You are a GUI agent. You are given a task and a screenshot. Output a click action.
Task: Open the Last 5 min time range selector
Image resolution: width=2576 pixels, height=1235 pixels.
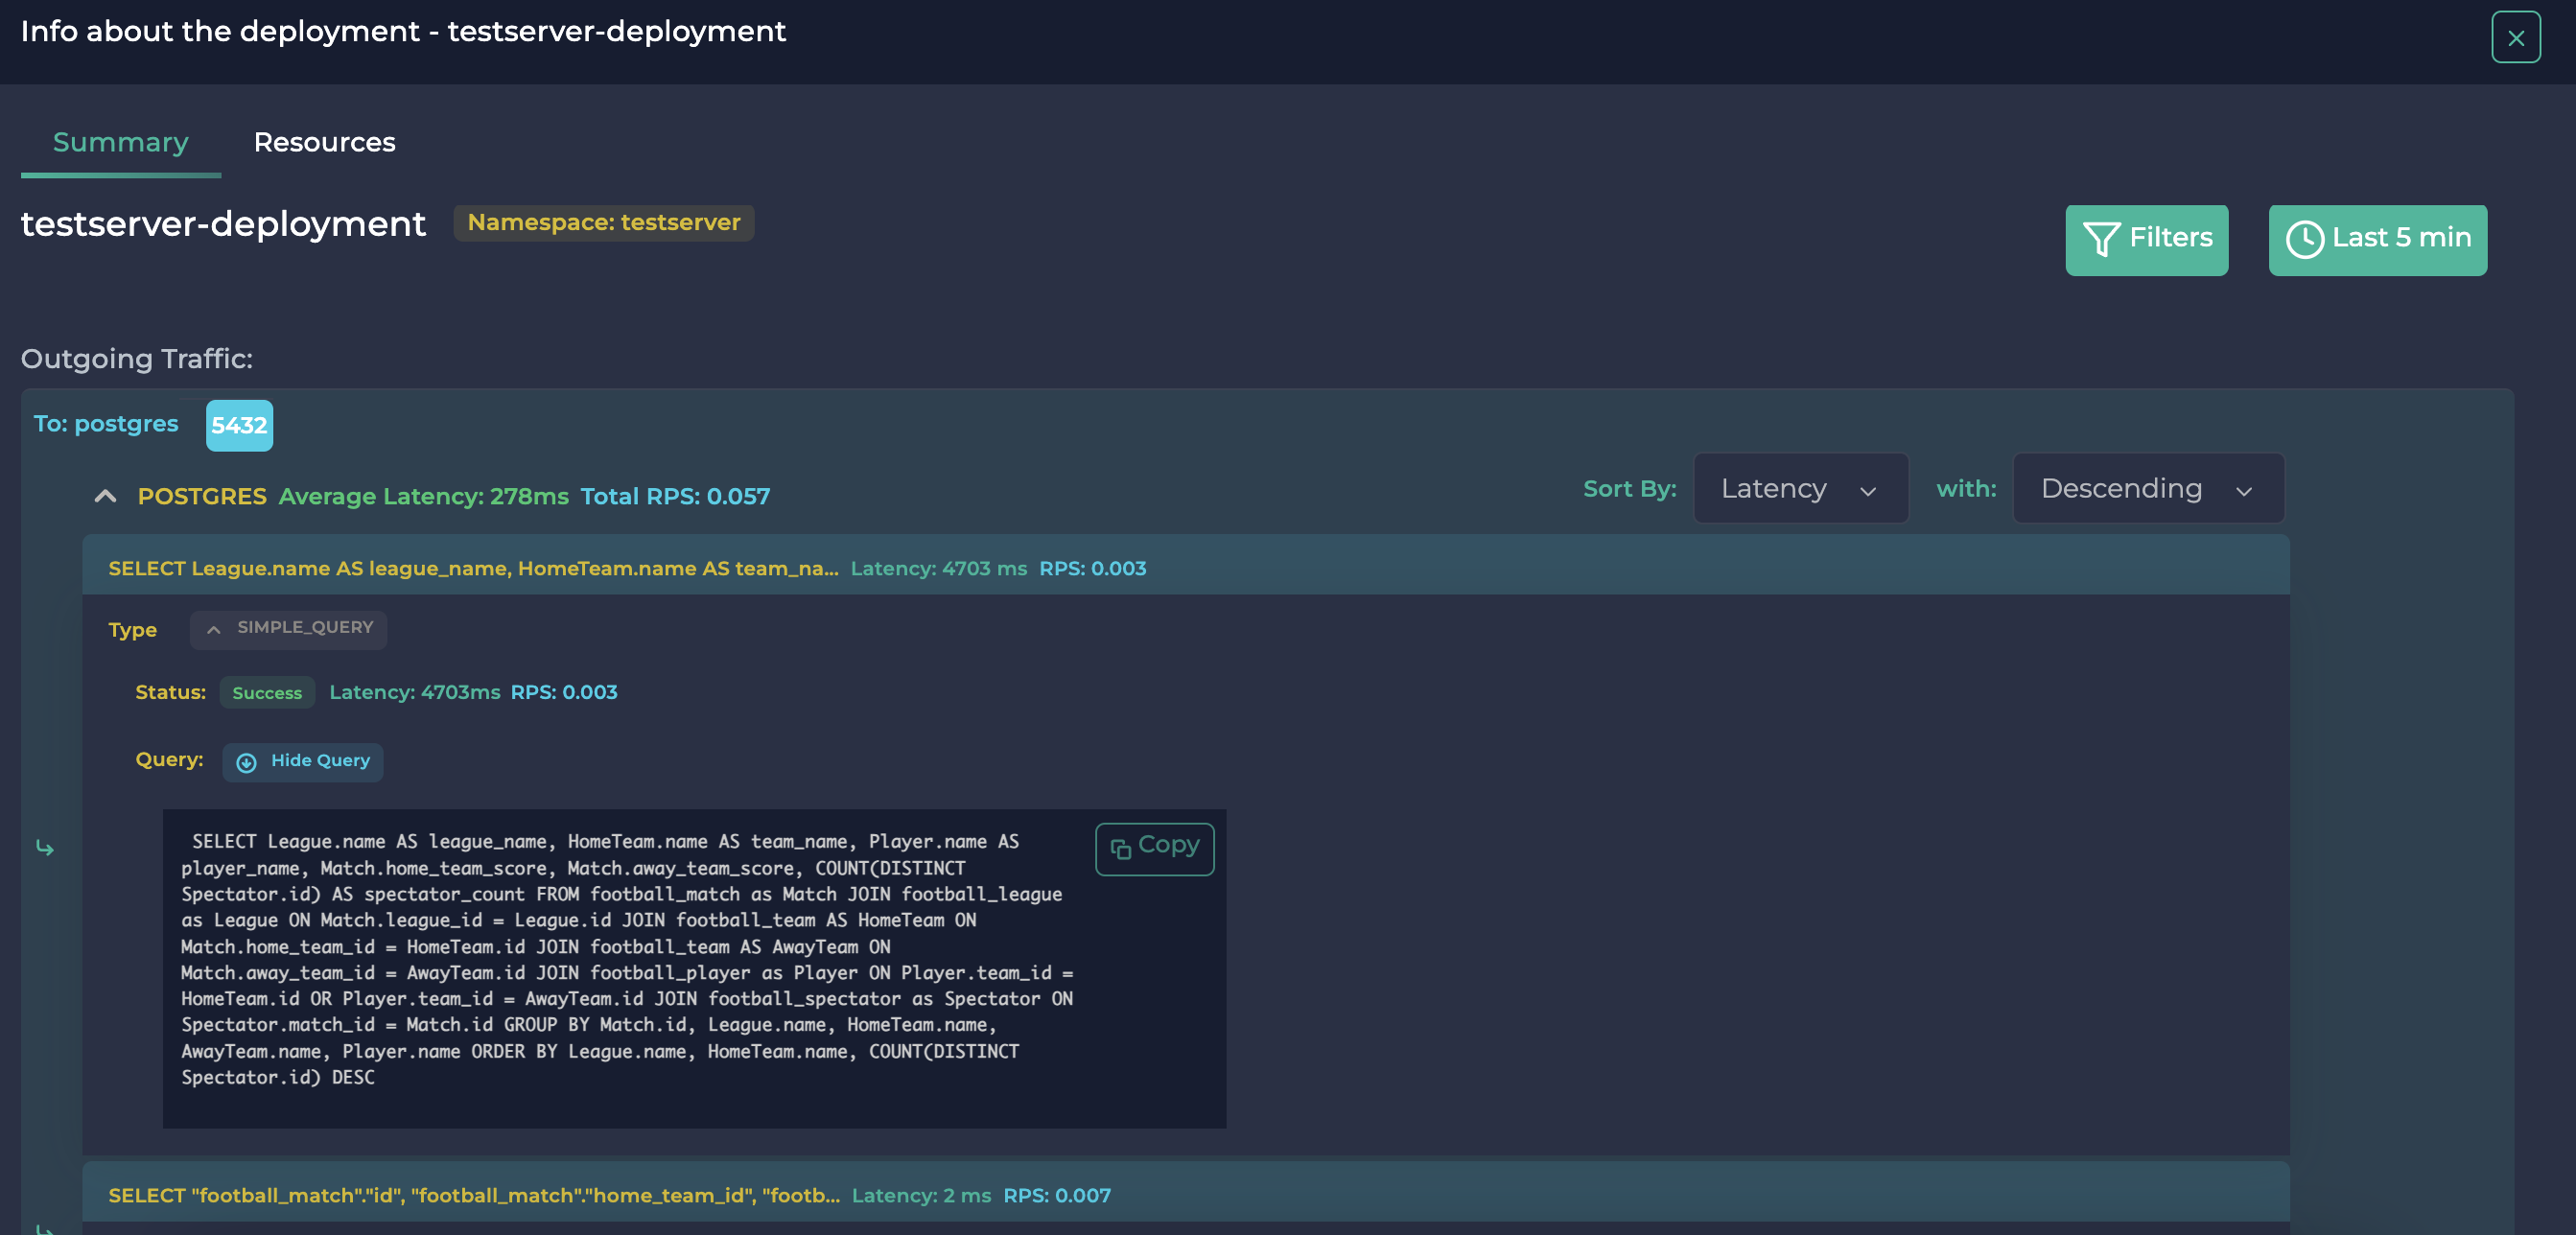(2378, 239)
